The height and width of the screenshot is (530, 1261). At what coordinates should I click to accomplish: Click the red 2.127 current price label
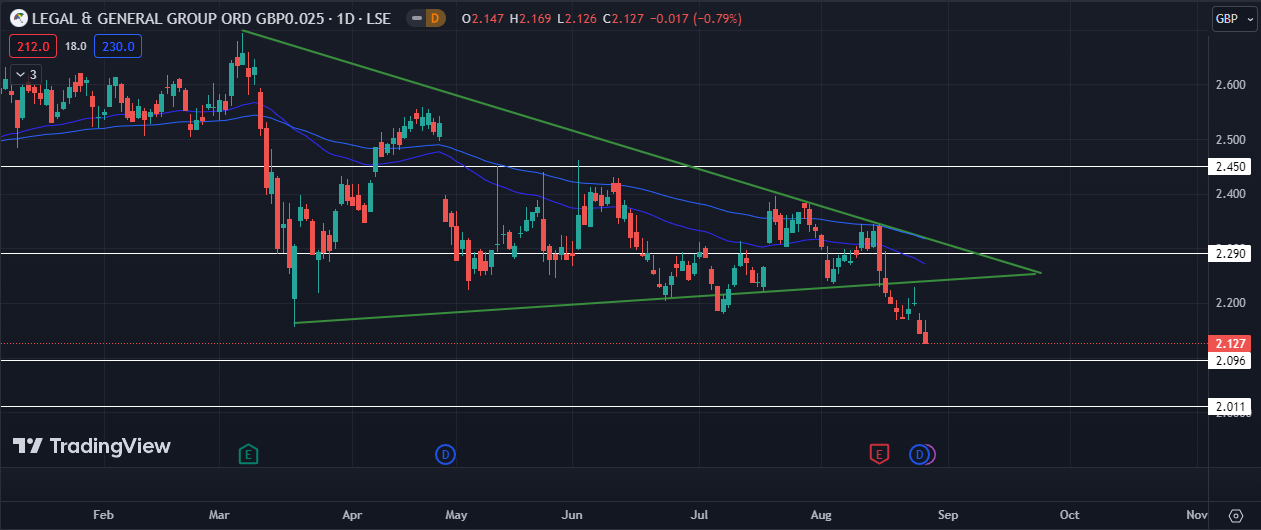(x=1230, y=343)
